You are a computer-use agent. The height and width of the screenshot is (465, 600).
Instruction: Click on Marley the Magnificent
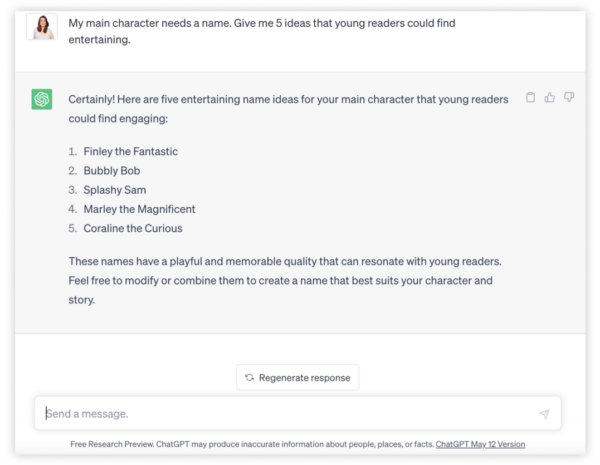point(139,209)
